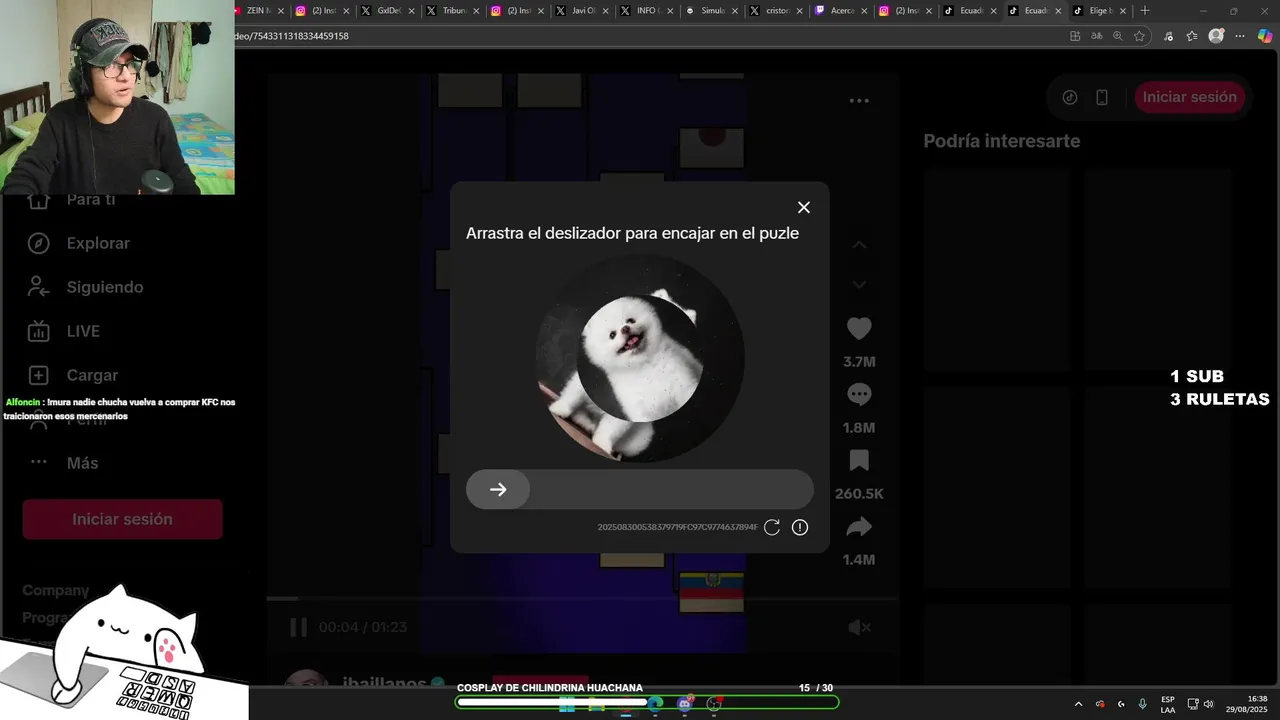Click the Siguiendo person icon
Viewport: 1280px width, 720px height.
point(38,287)
